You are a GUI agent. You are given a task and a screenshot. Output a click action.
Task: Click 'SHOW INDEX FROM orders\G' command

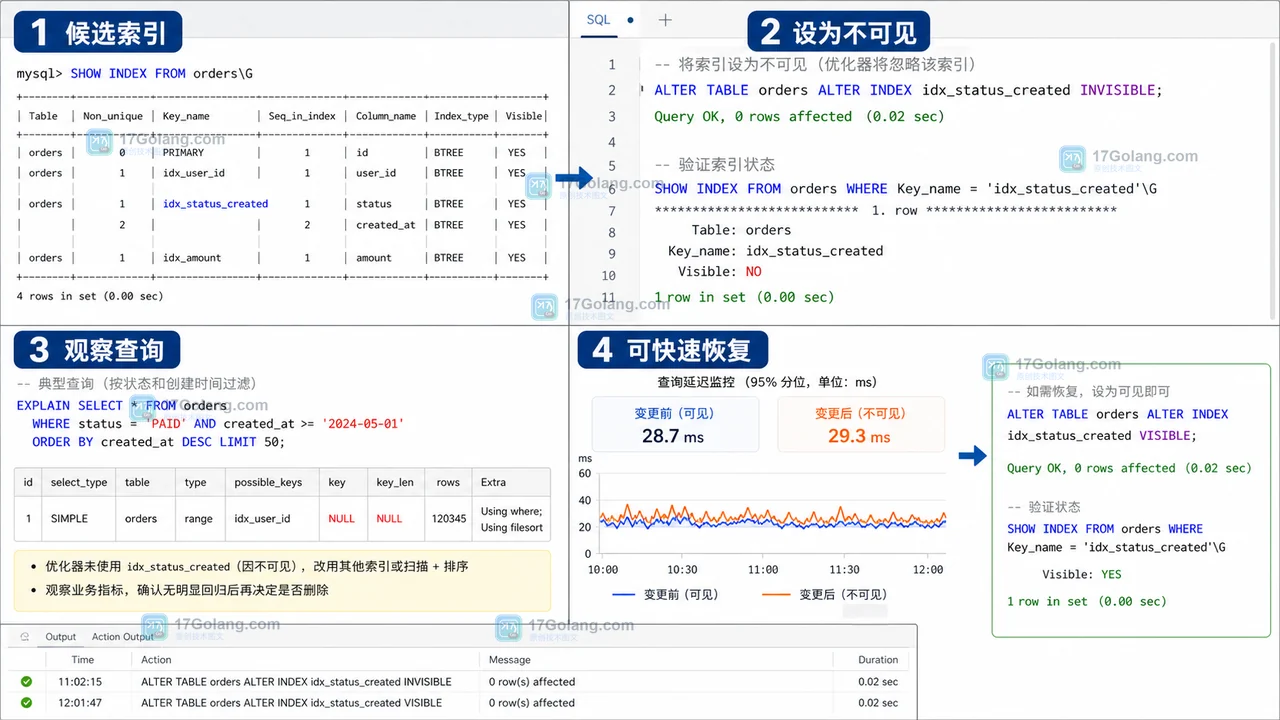point(162,74)
